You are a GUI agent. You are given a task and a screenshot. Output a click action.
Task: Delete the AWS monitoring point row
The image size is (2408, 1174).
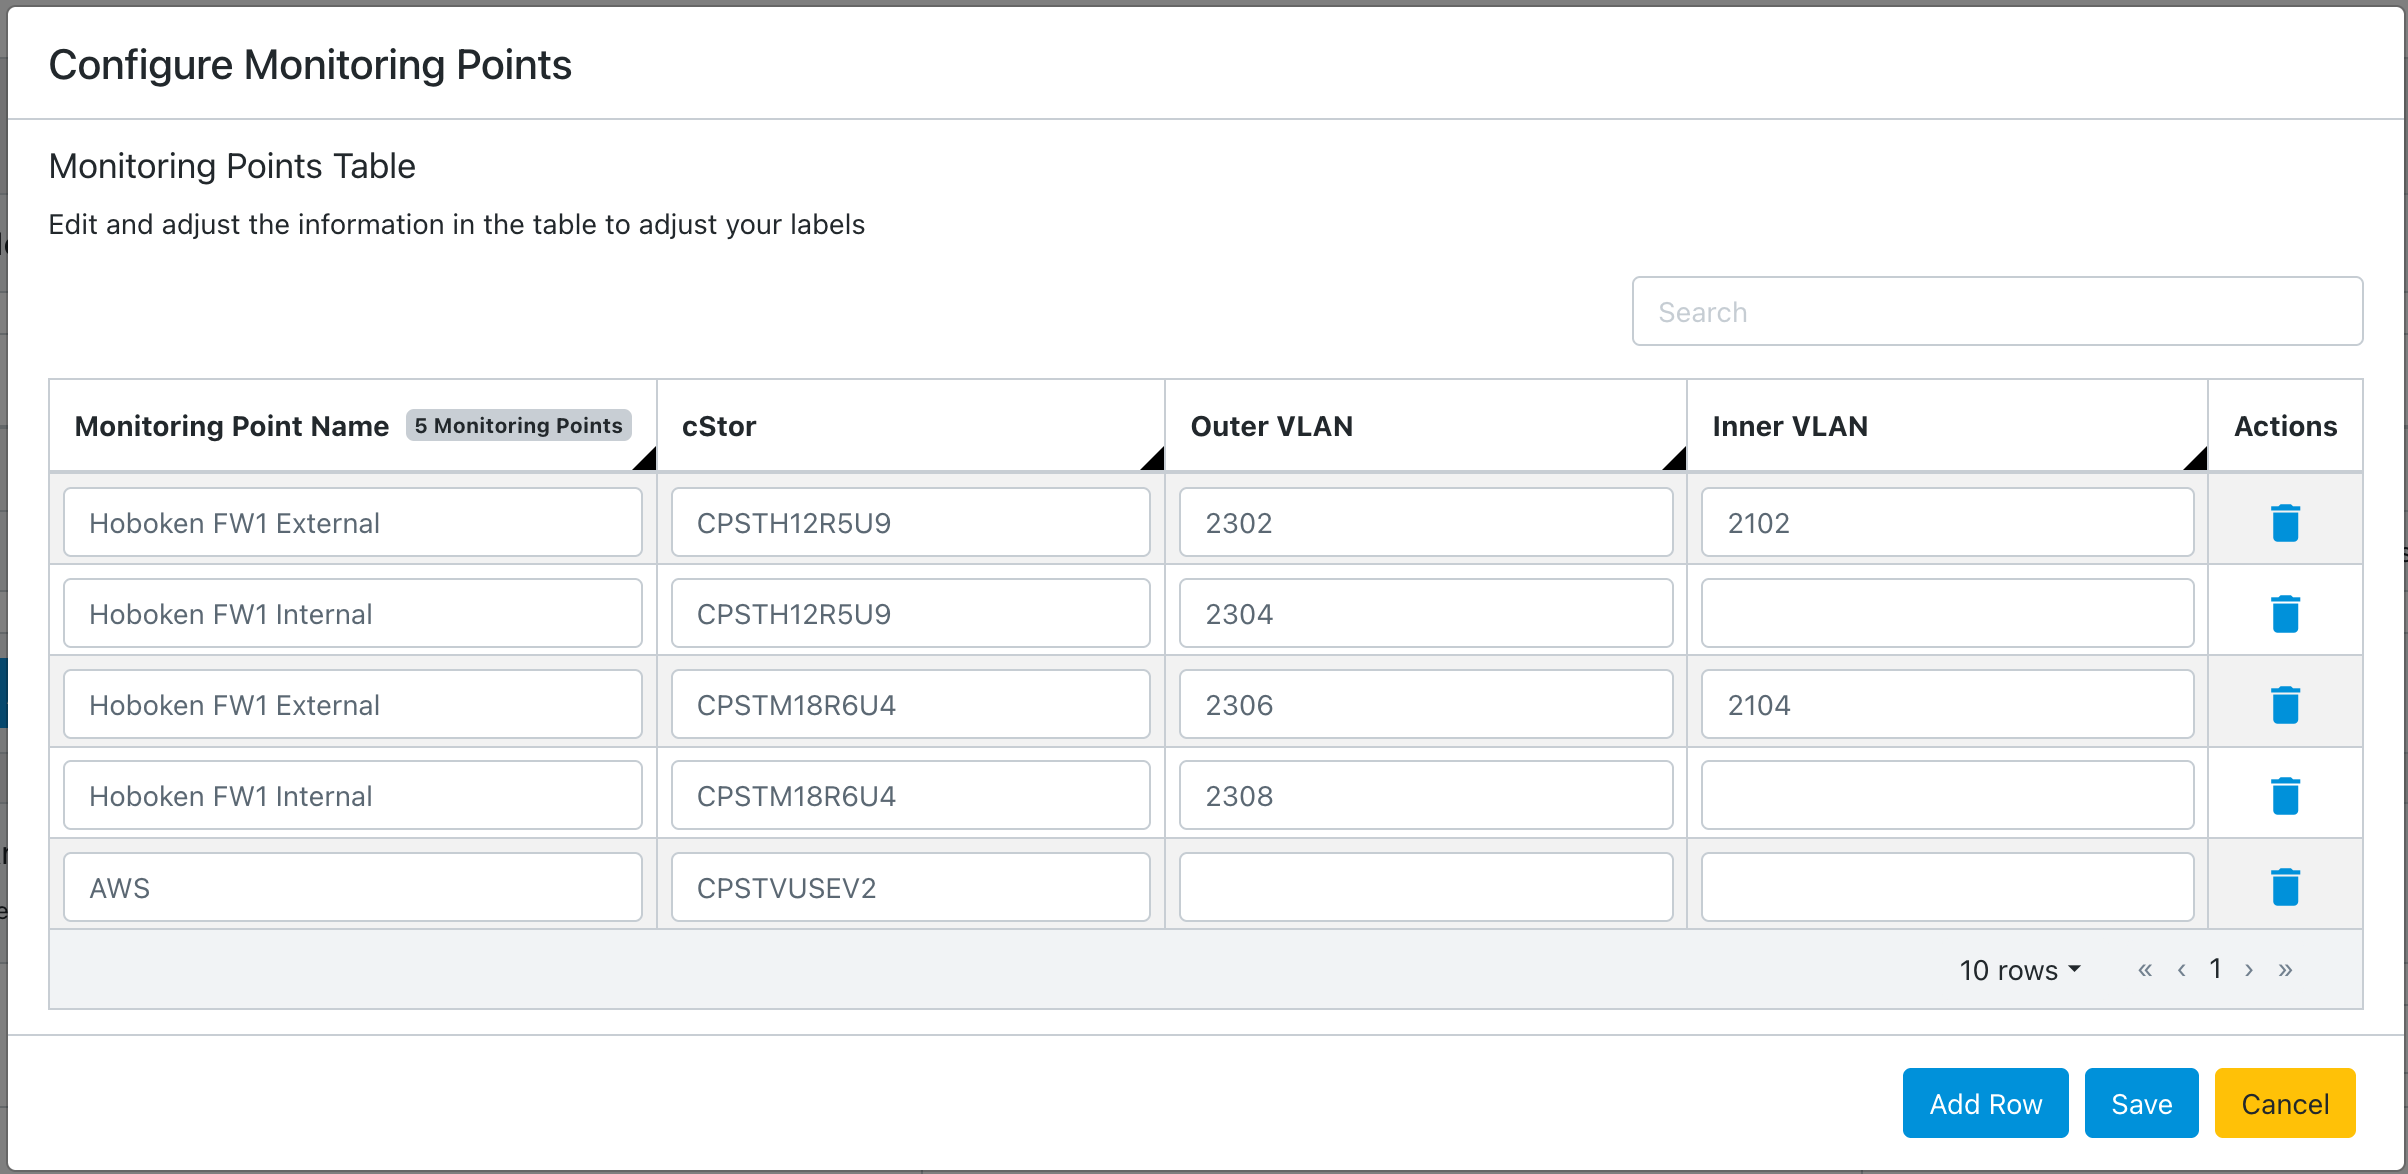tap(2285, 887)
